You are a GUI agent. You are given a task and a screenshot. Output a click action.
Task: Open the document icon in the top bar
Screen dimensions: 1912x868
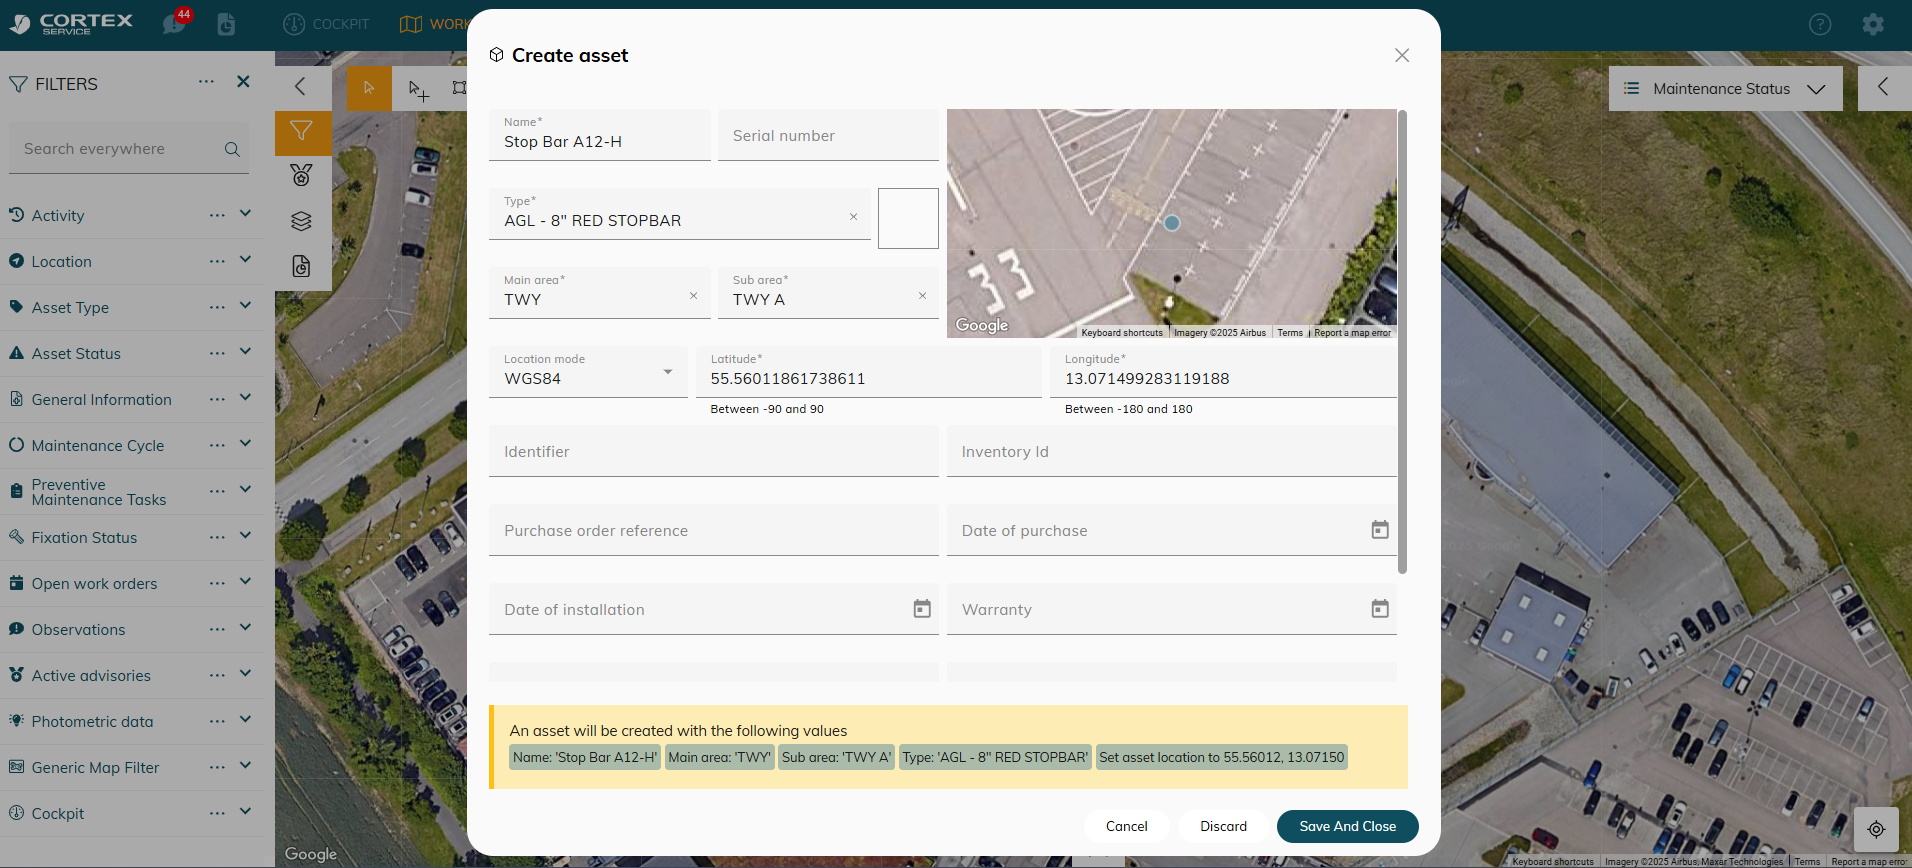click(x=227, y=24)
